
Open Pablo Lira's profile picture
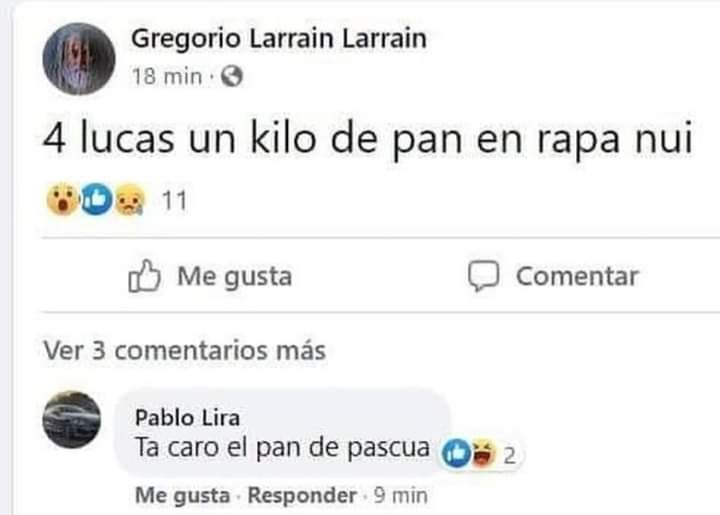tap(72, 419)
